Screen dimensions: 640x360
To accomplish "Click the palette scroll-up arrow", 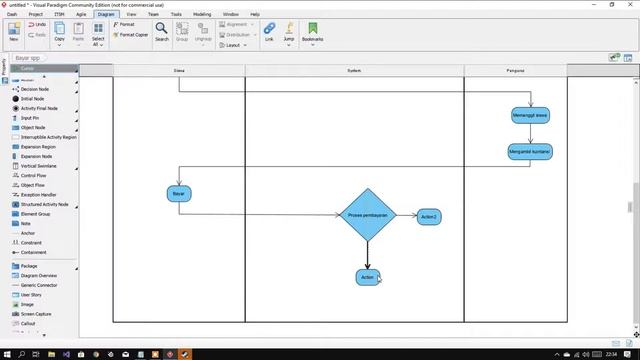I will 44,77.
